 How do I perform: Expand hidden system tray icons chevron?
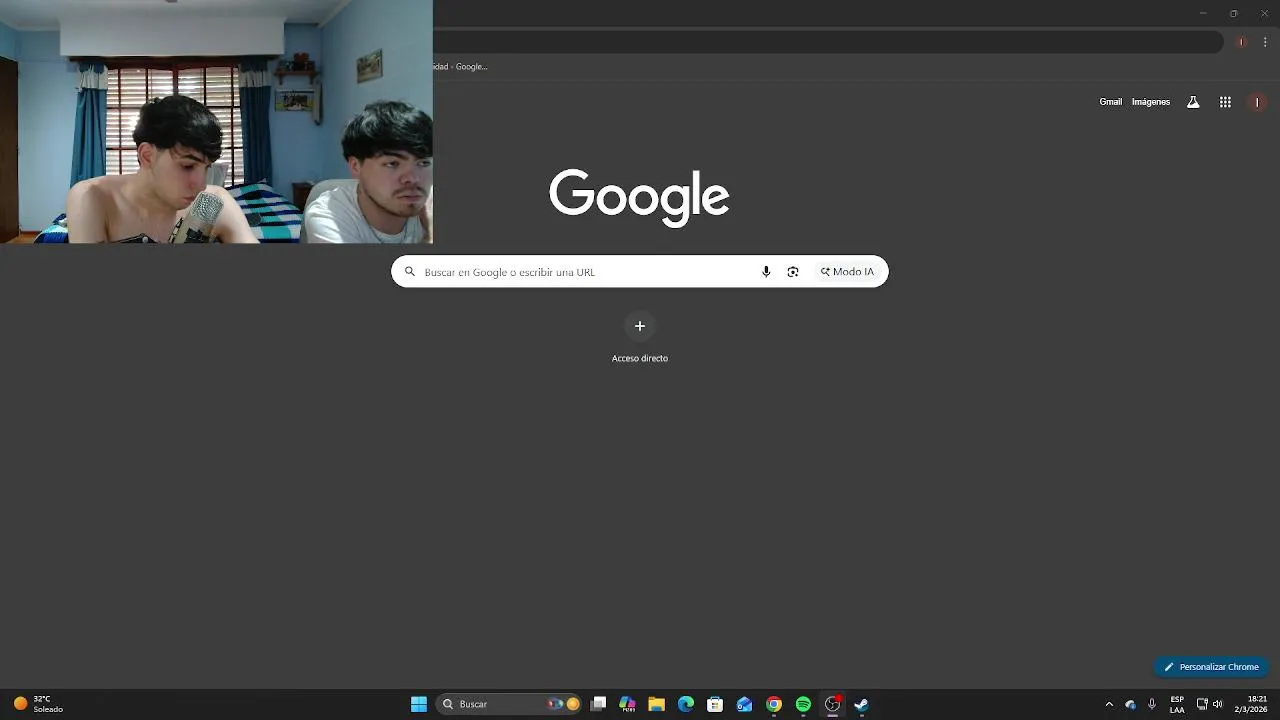coord(1109,704)
